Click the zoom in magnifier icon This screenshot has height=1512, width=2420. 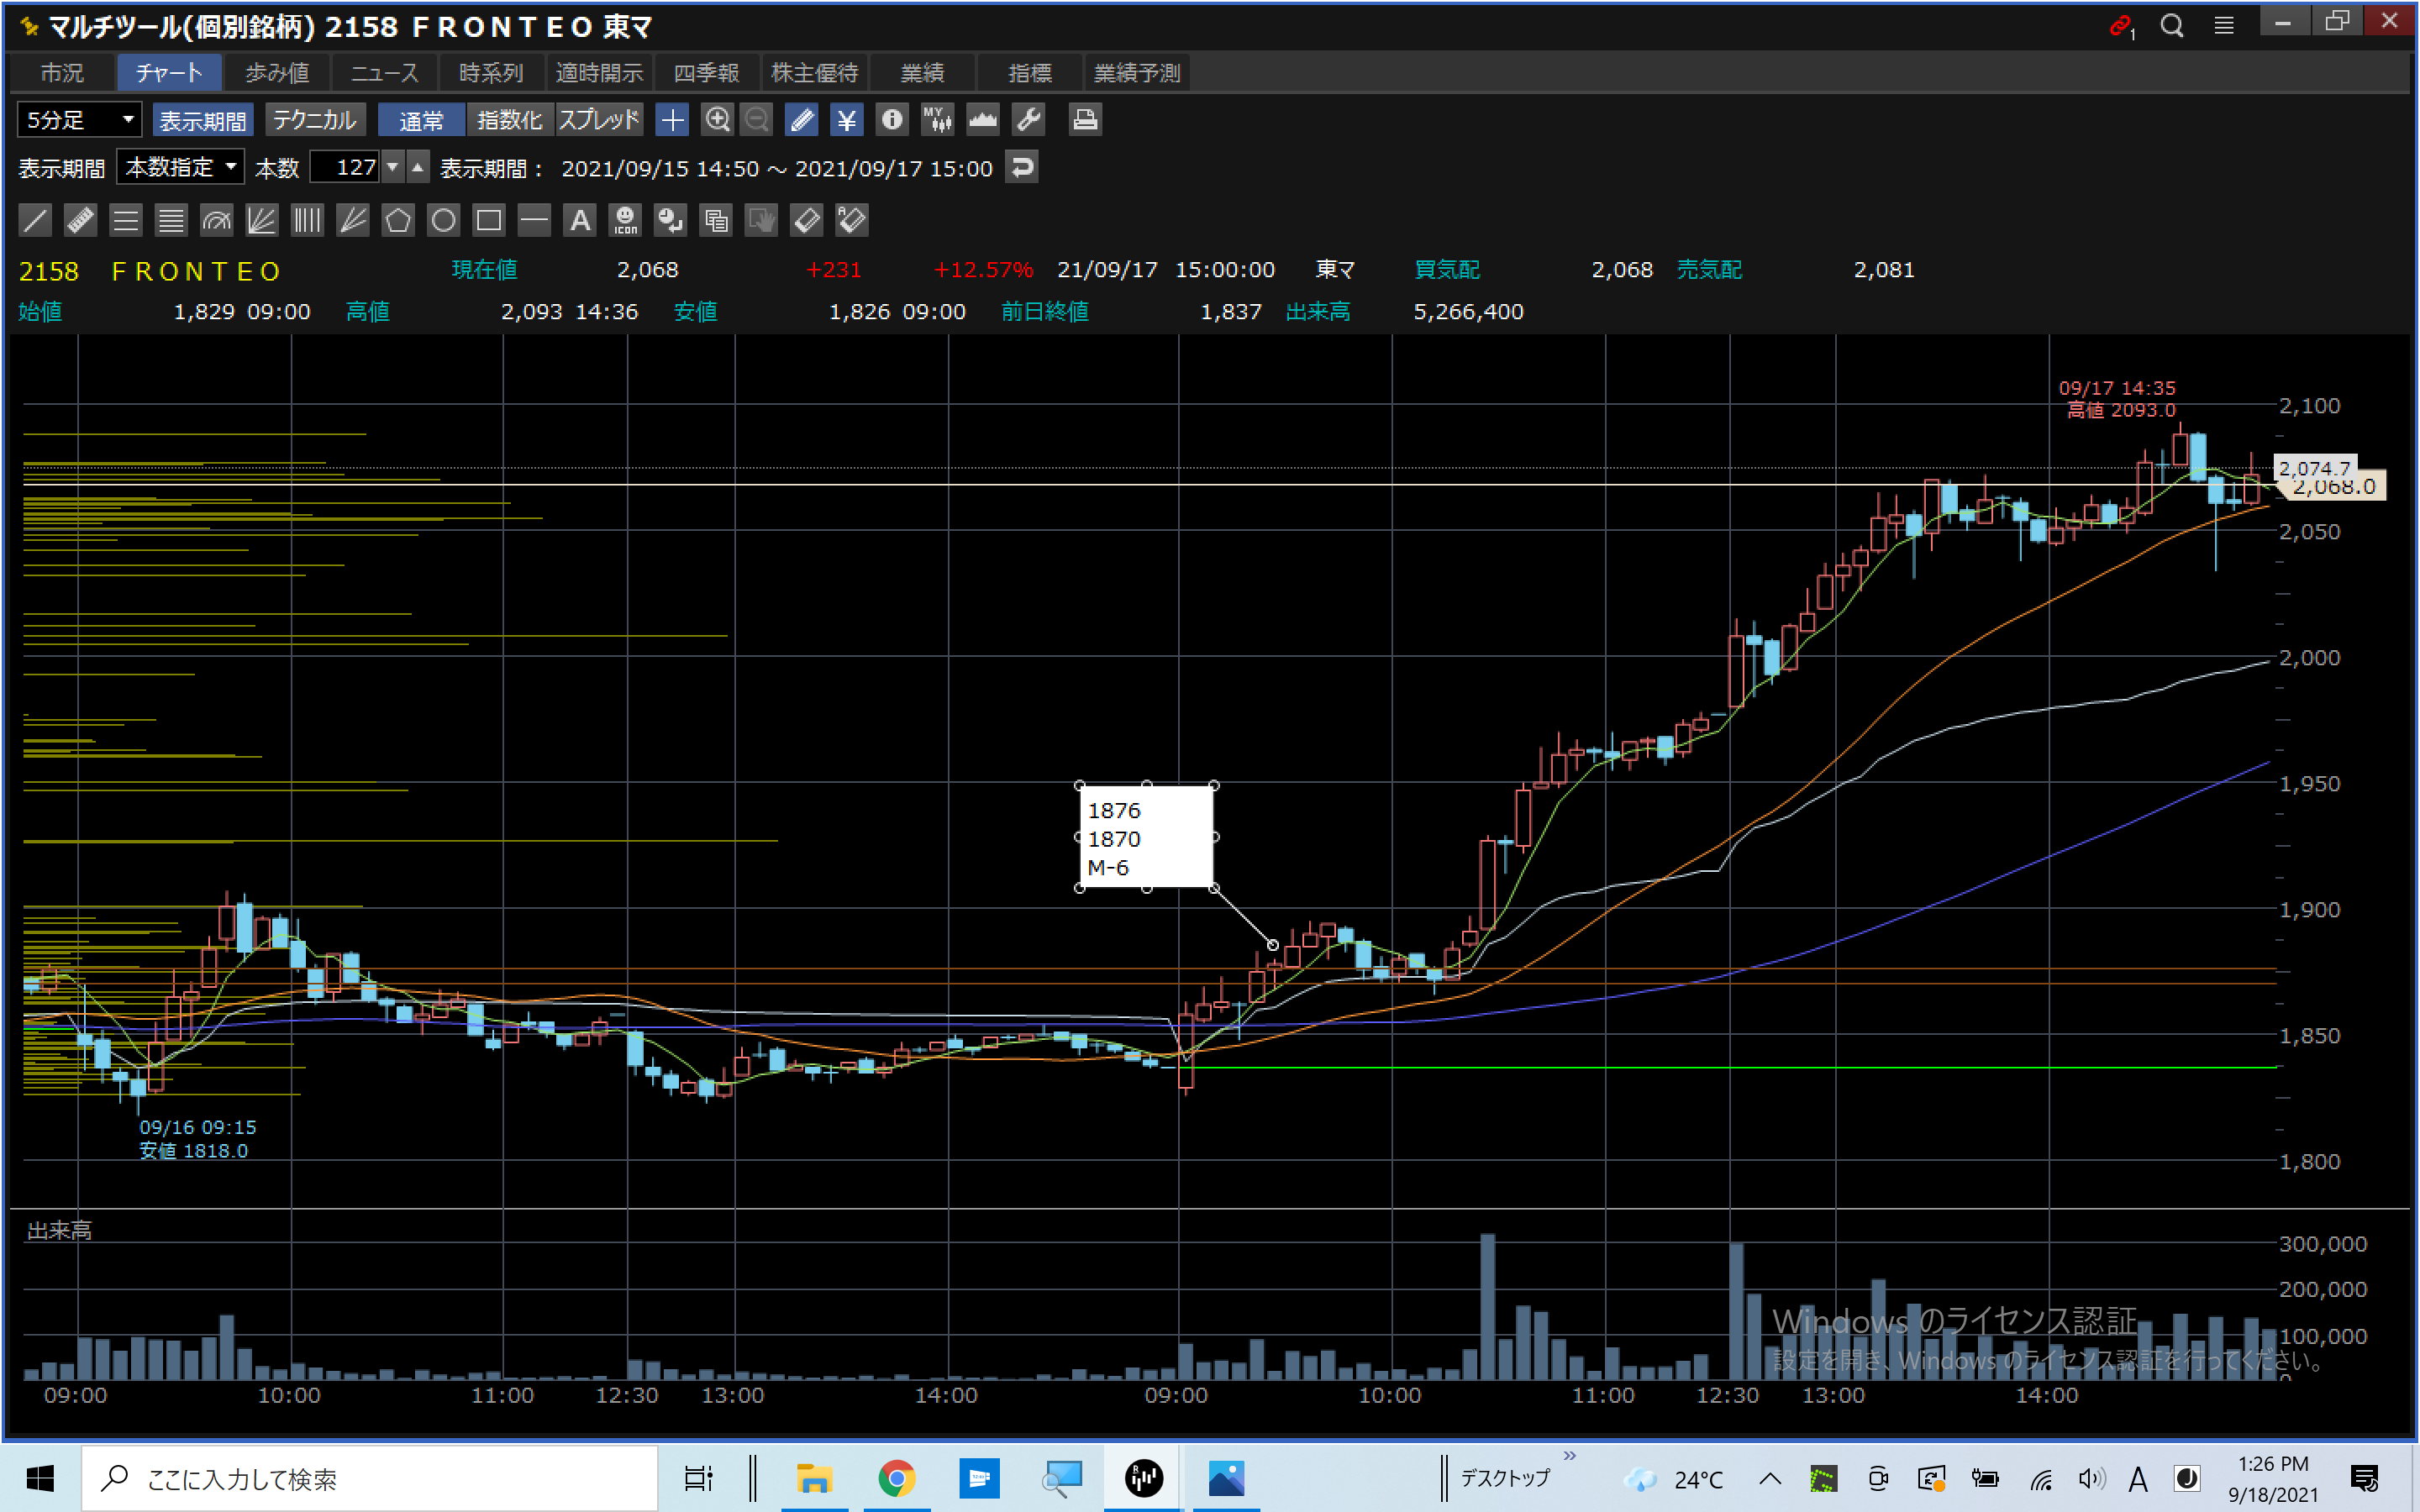(x=717, y=120)
